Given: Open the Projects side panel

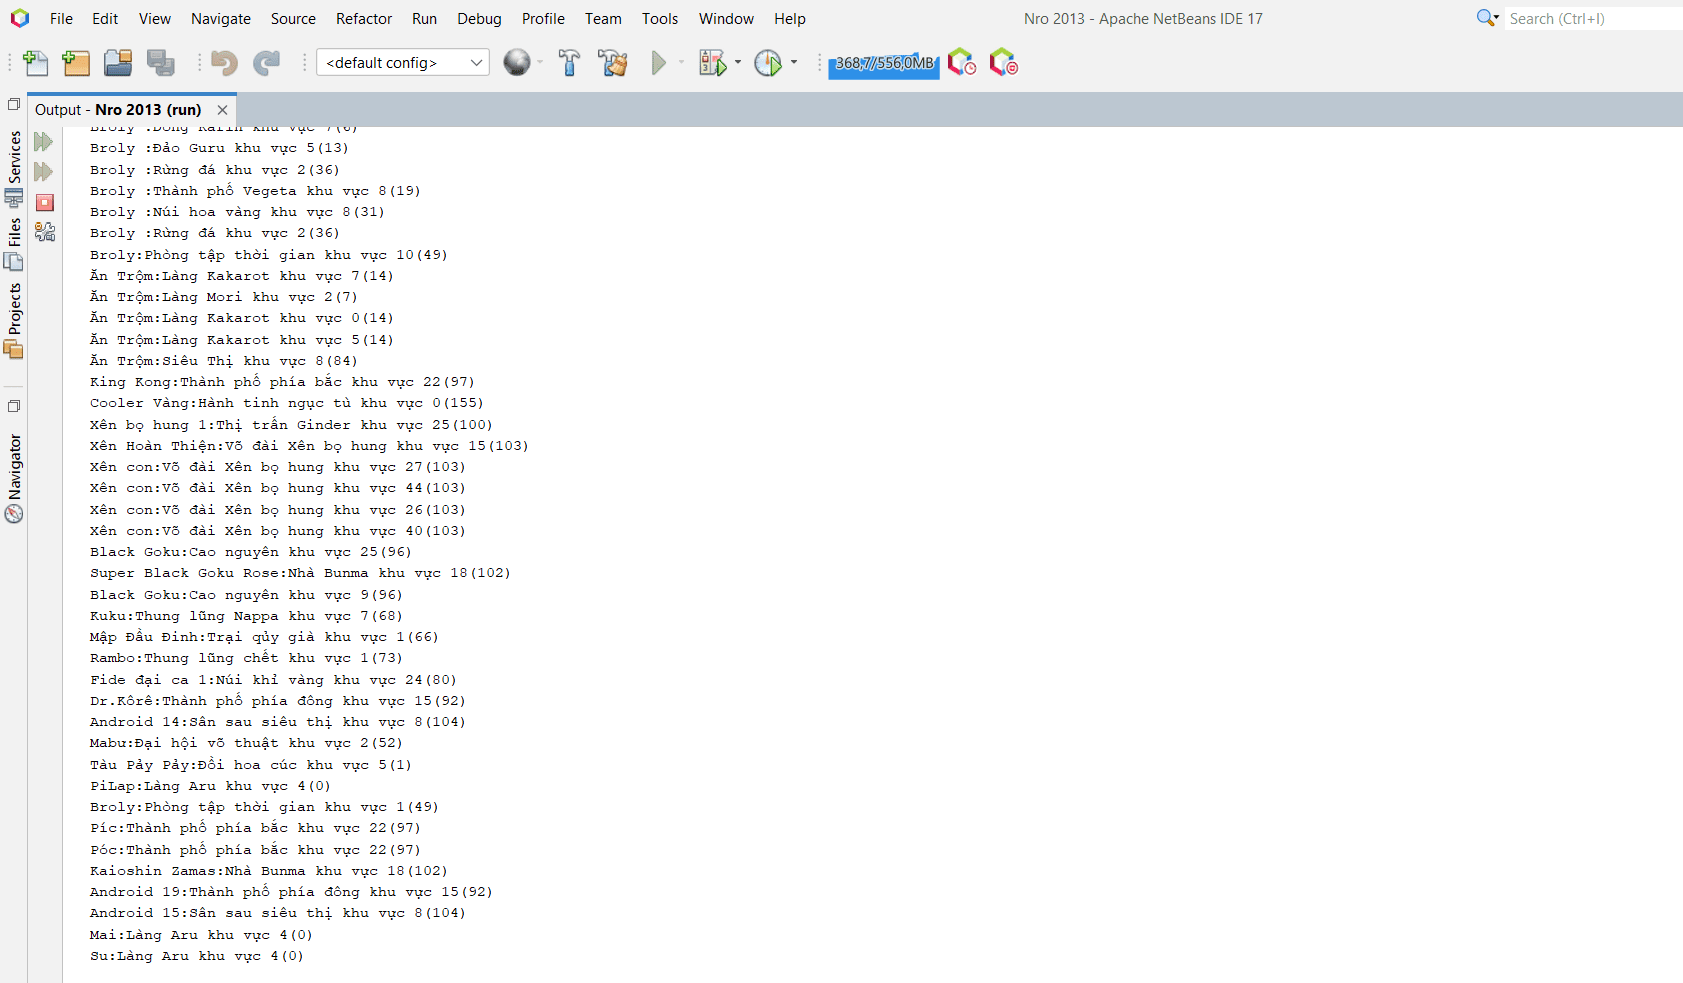Looking at the screenshot, I should (x=14, y=320).
